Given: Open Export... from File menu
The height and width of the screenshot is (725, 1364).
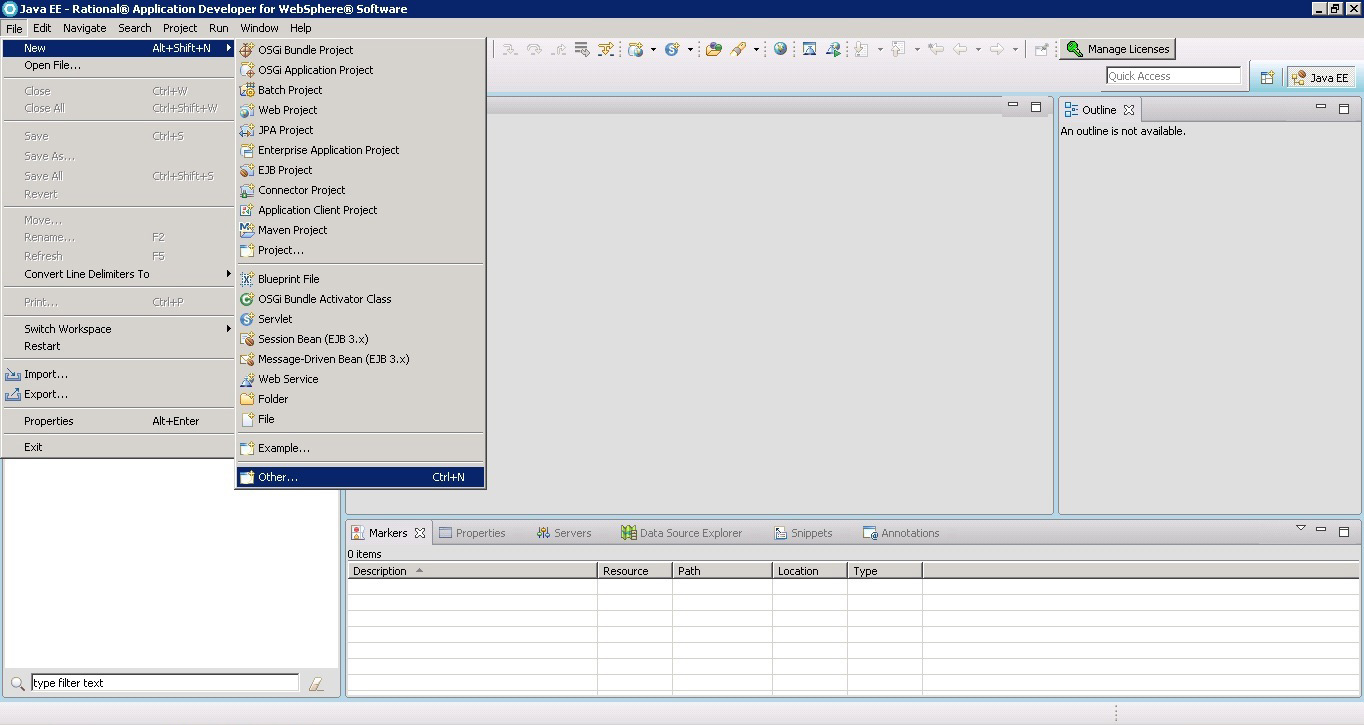Looking at the screenshot, I should point(118,394).
